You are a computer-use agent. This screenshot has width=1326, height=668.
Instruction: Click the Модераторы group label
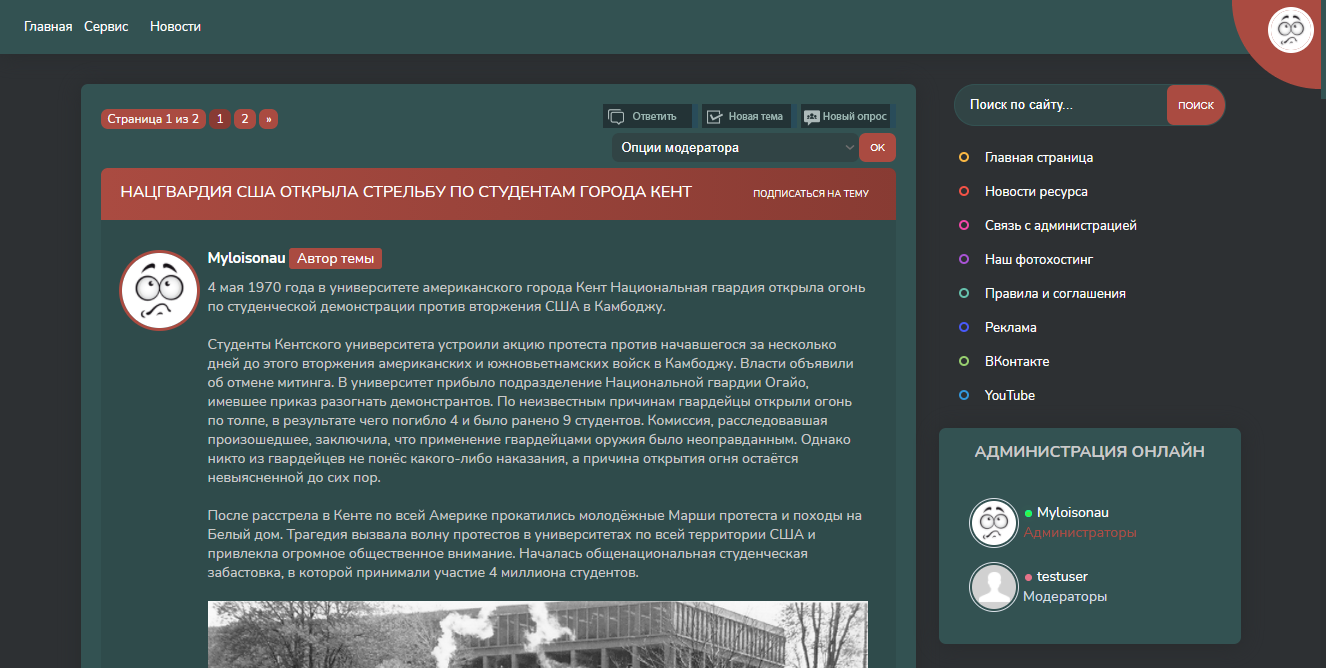(1065, 597)
